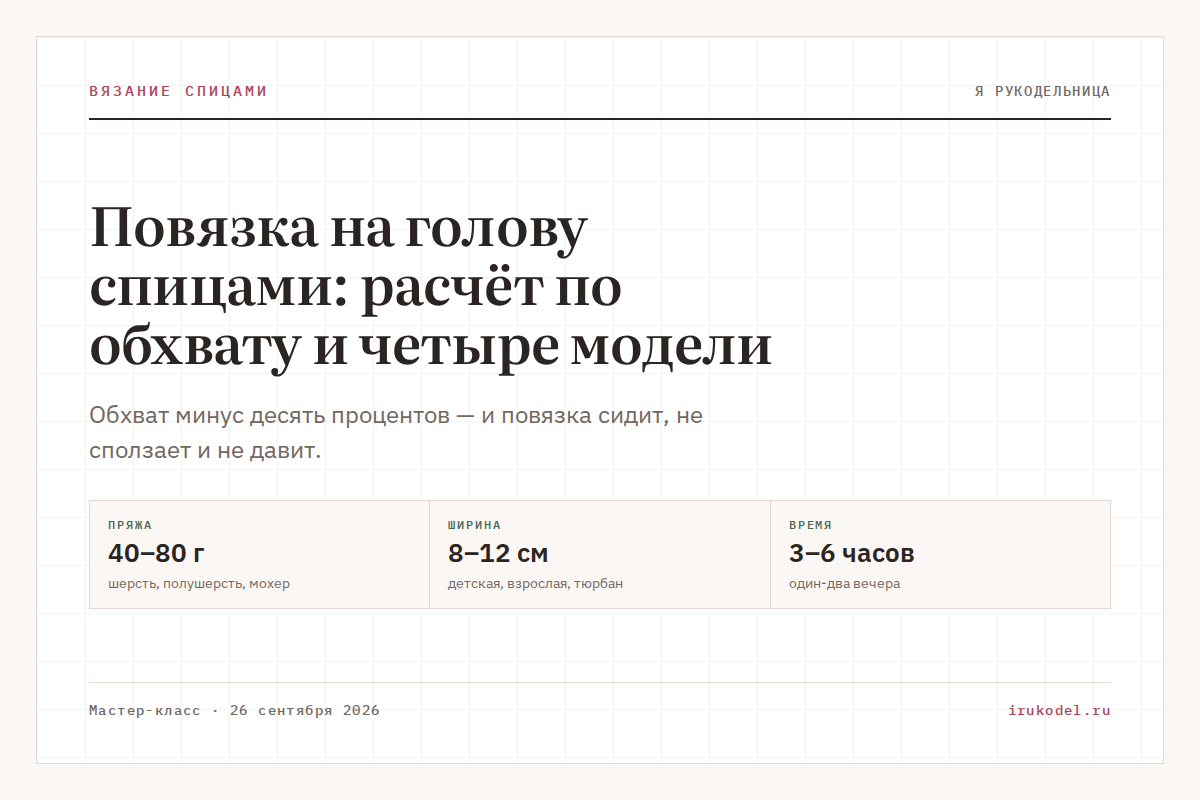Click the value '40–80 г'
Screen dimensions: 1200x800
tap(156, 553)
